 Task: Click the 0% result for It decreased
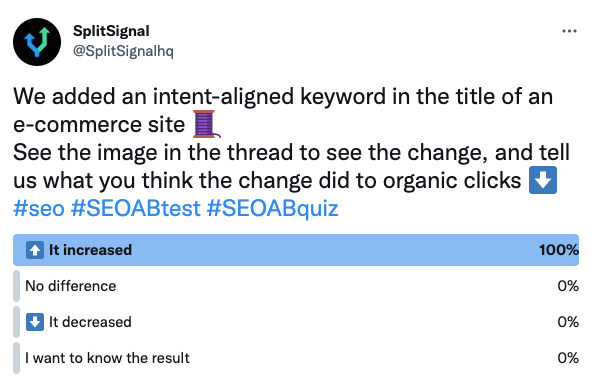(568, 322)
